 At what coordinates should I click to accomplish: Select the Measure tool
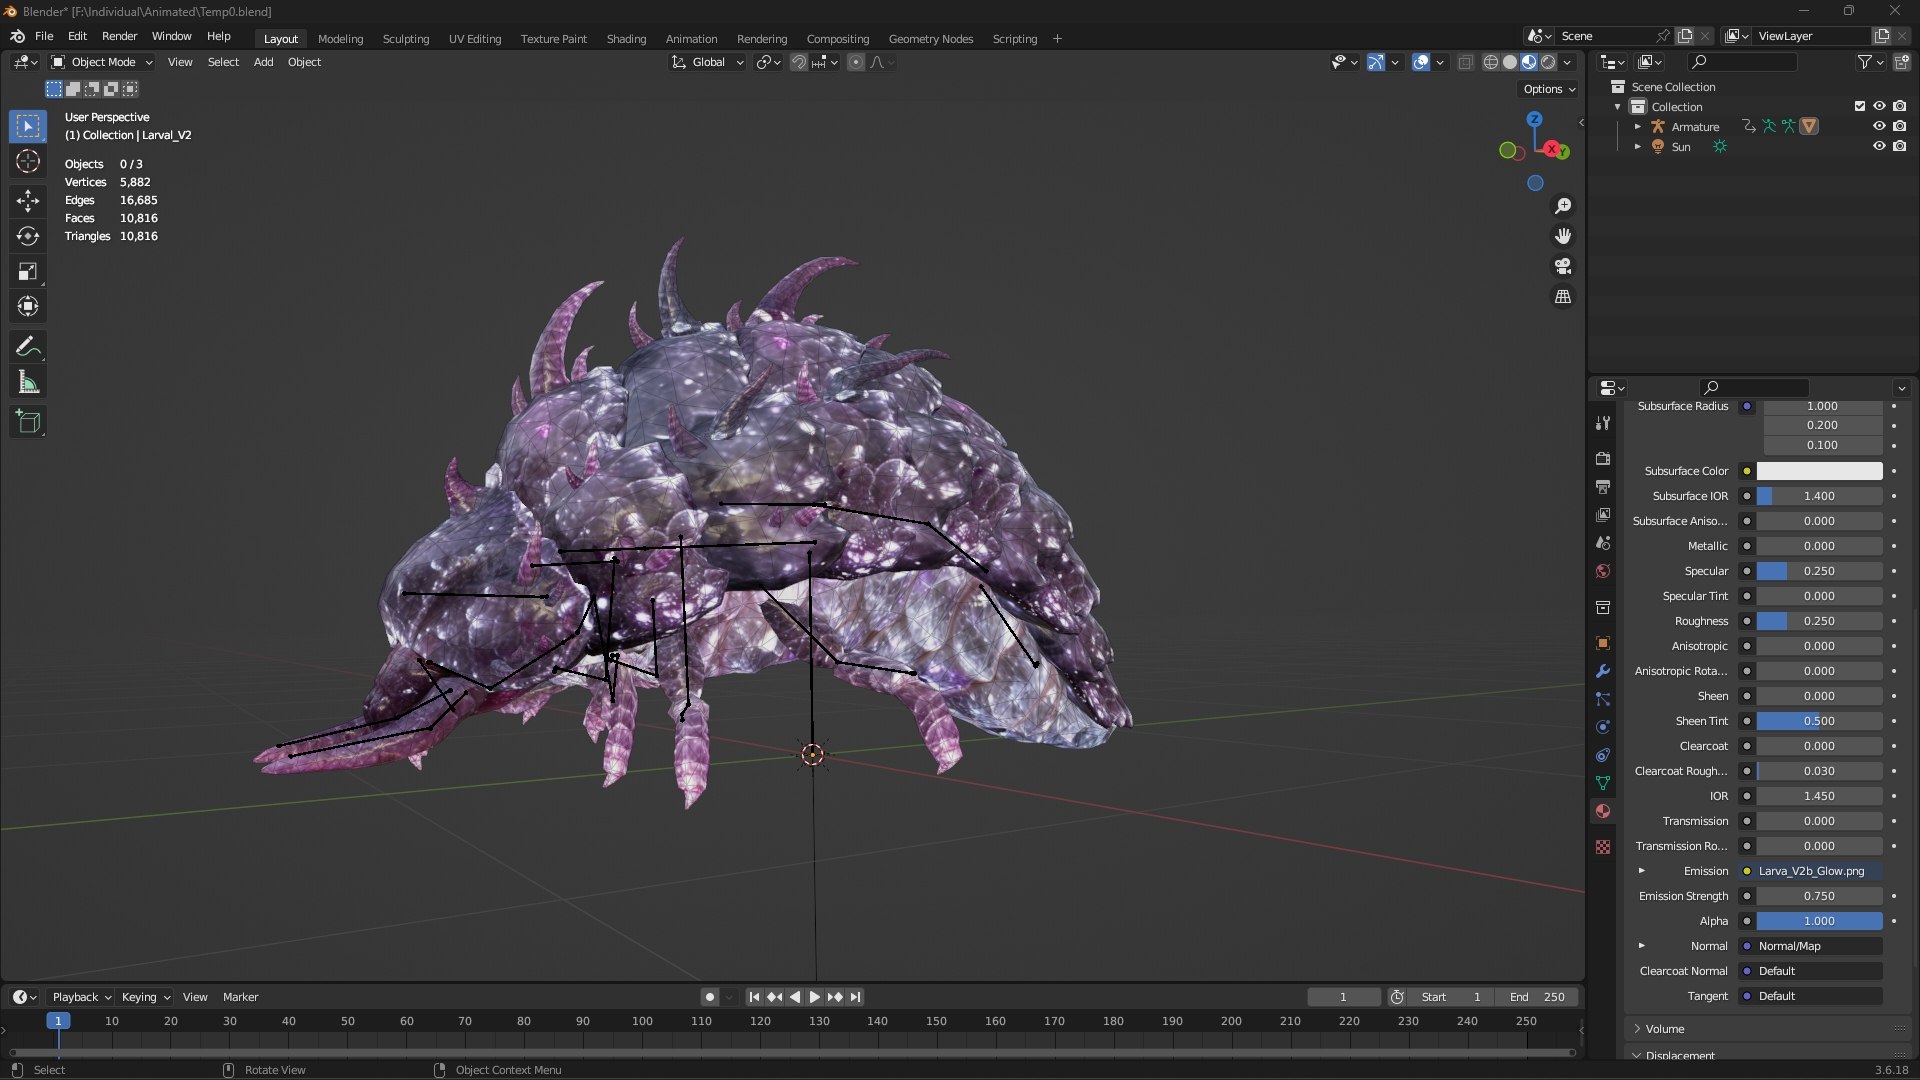[28, 382]
